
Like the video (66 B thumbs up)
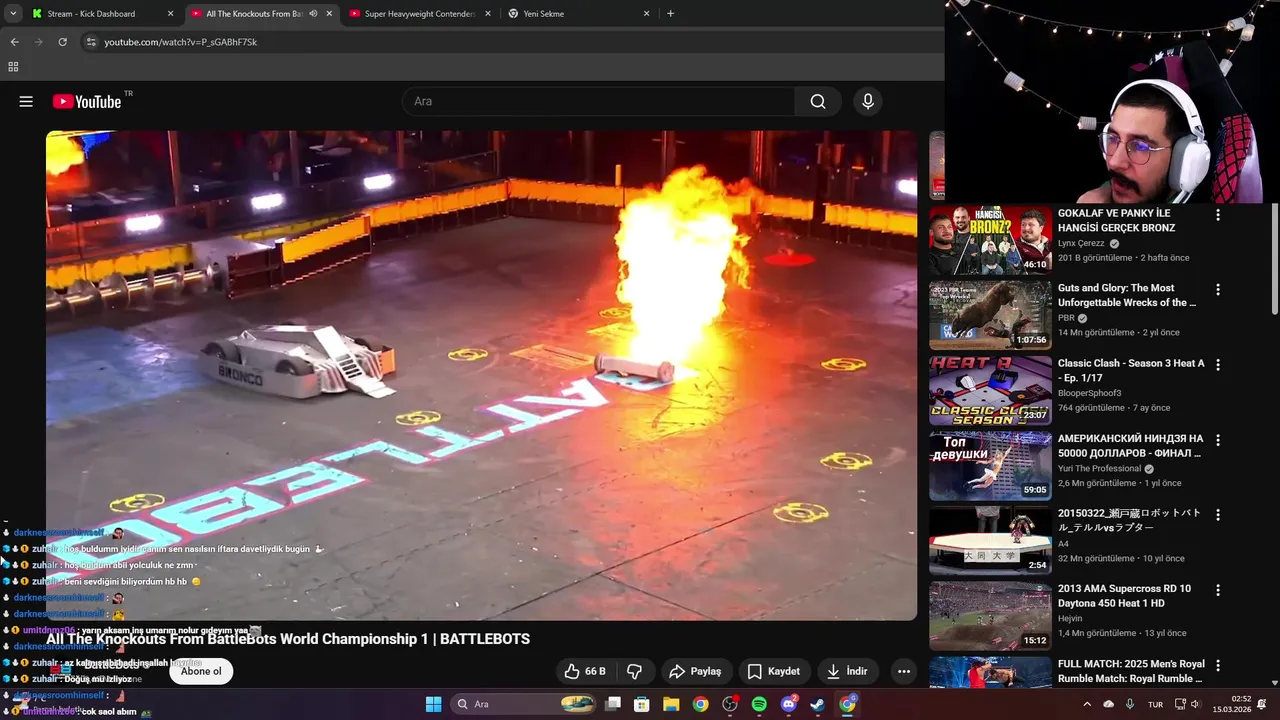click(x=585, y=671)
